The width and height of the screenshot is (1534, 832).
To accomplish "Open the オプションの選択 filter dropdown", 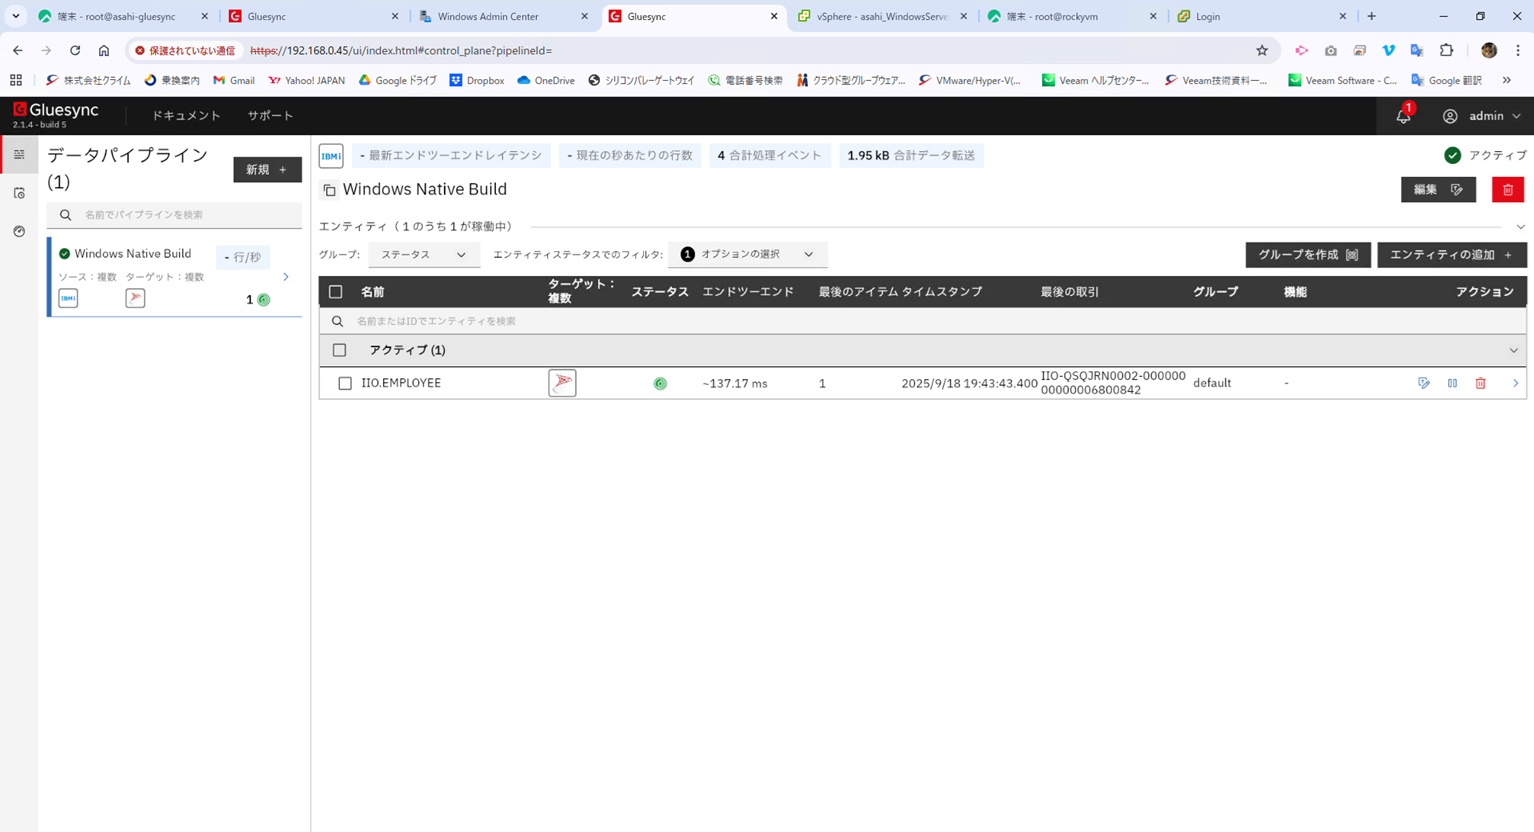I will tap(747, 255).
